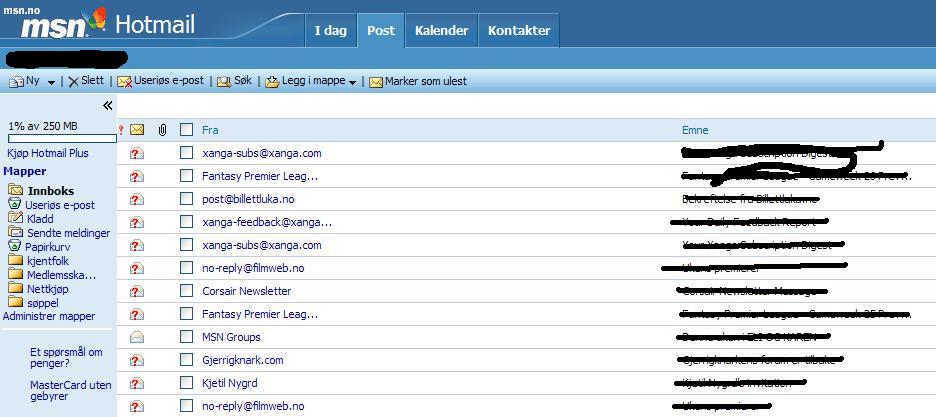Switch to the Post tab
This screenshot has width=936, height=417.
pyautogui.click(x=381, y=30)
